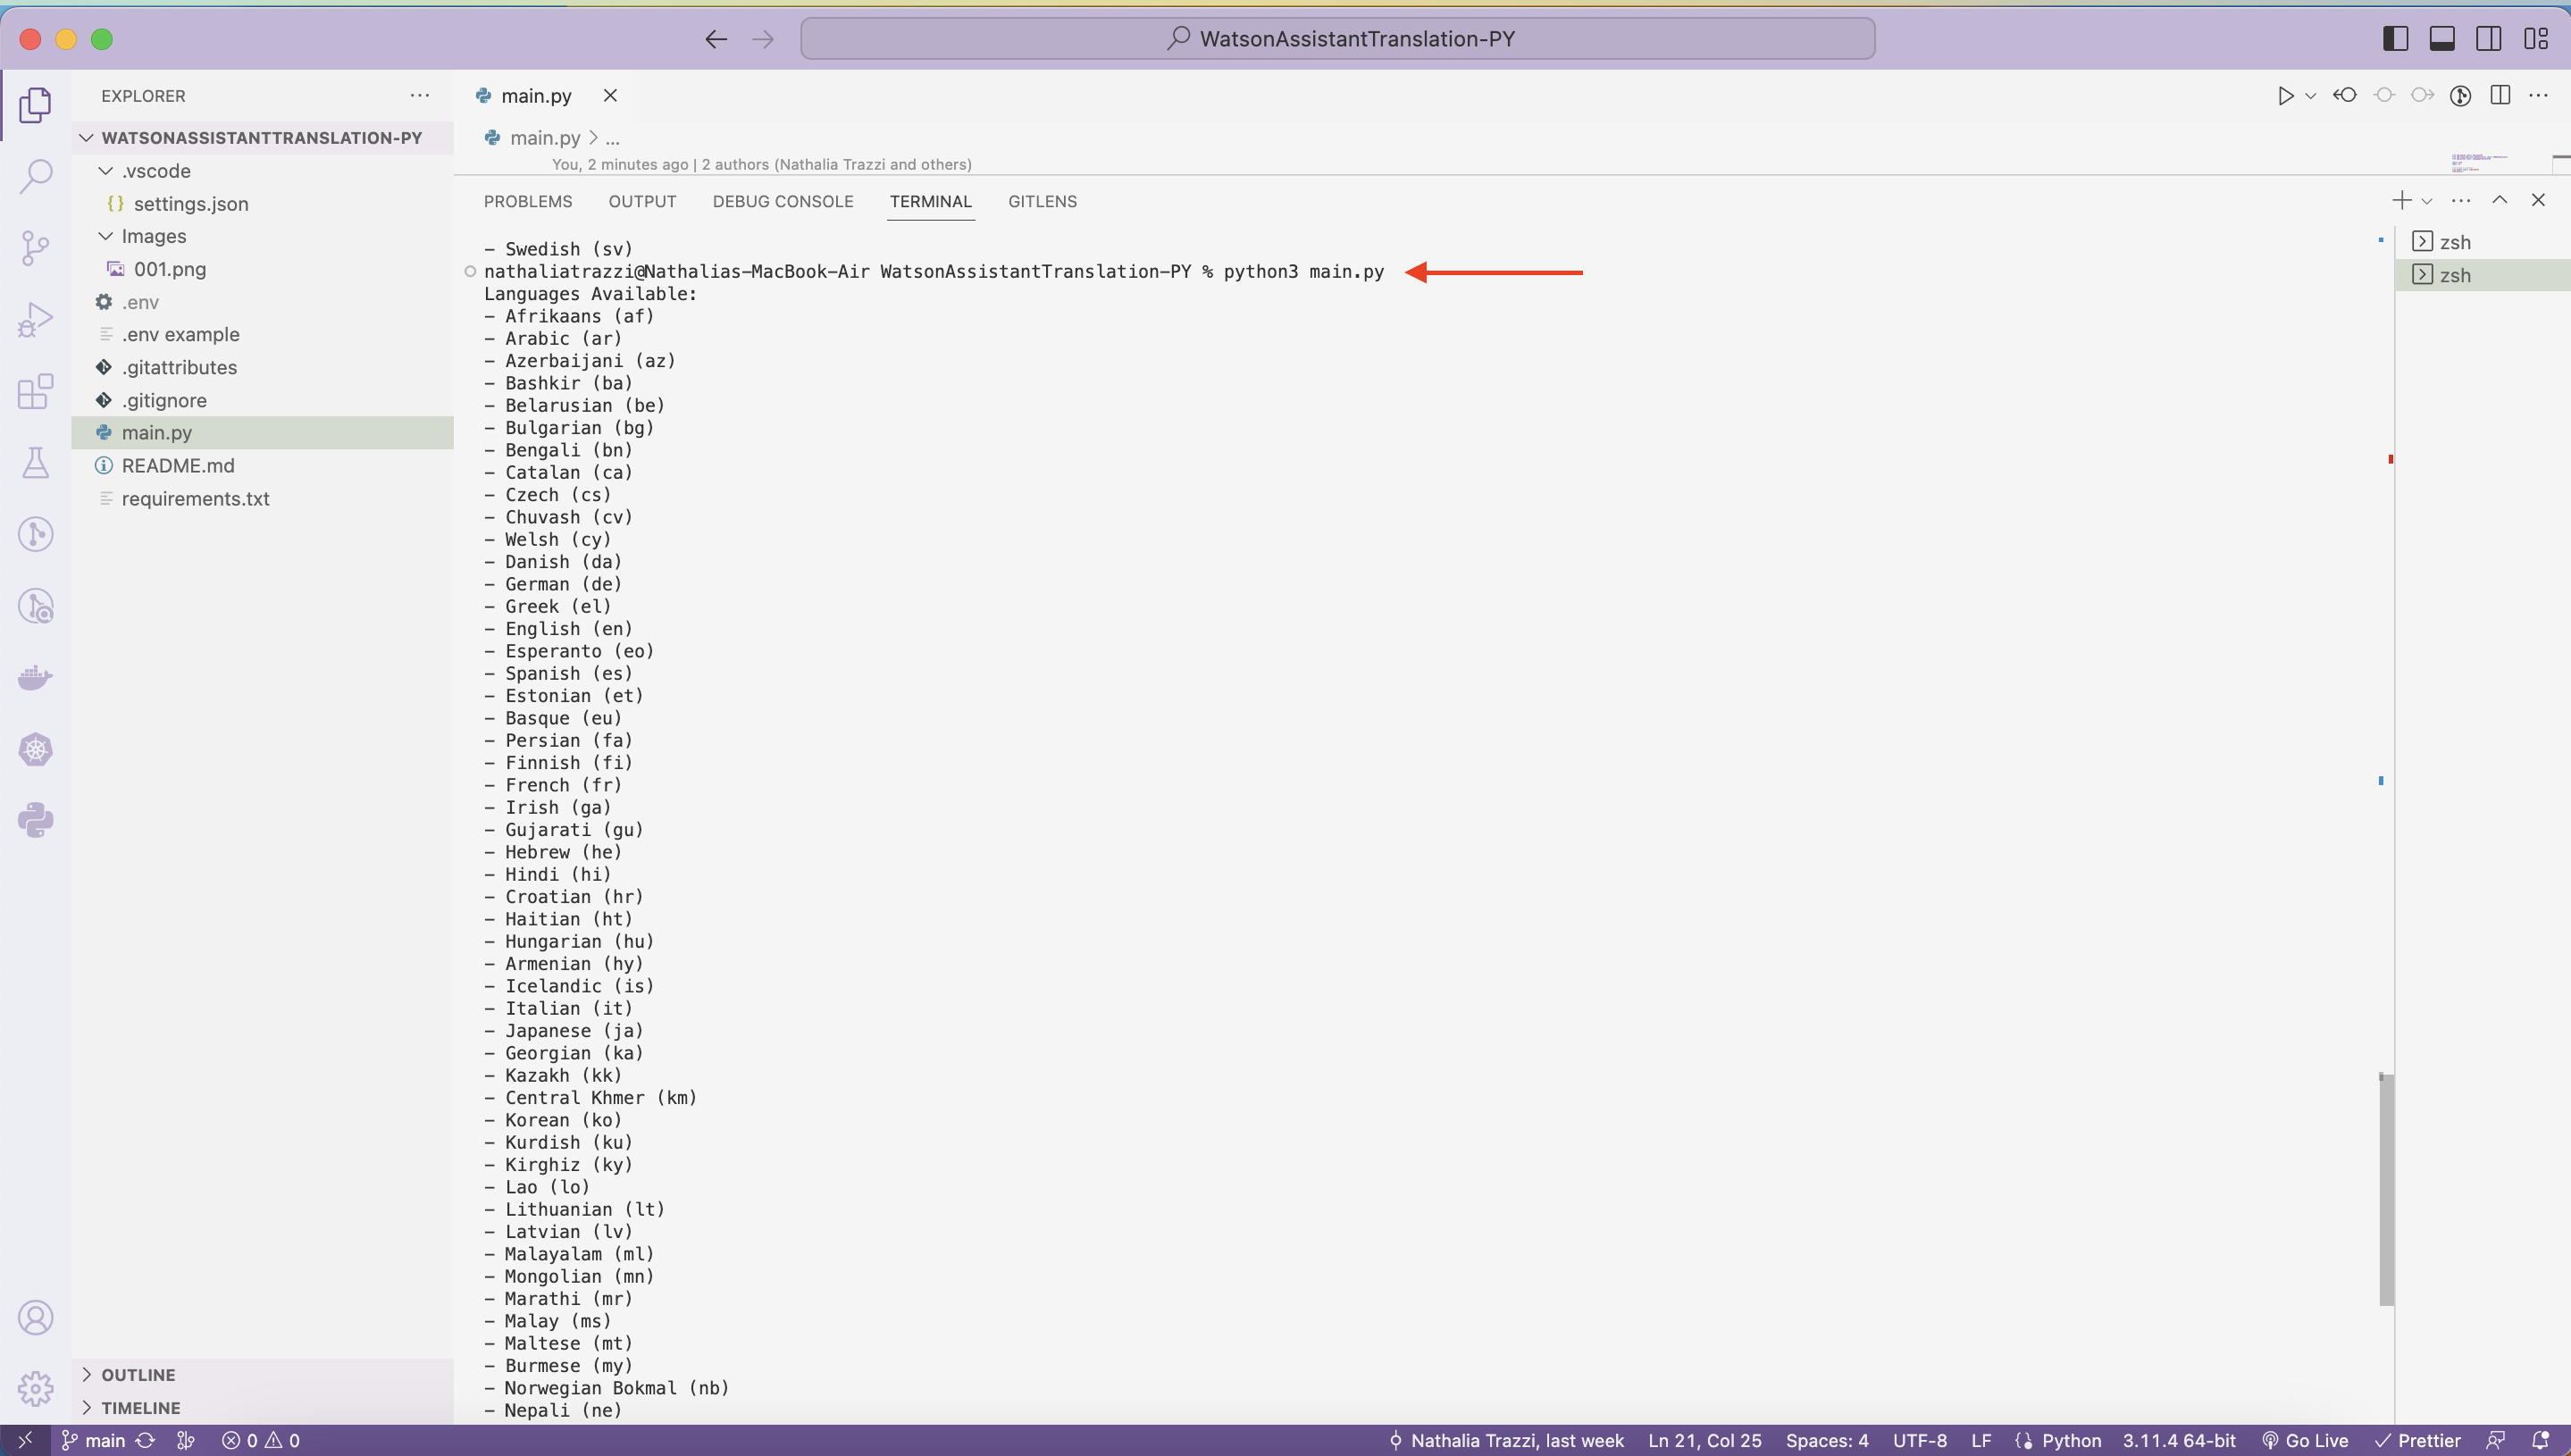
Task: Open the Docker view in activity bar
Action: pyautogui.click(x=36, y=678)
